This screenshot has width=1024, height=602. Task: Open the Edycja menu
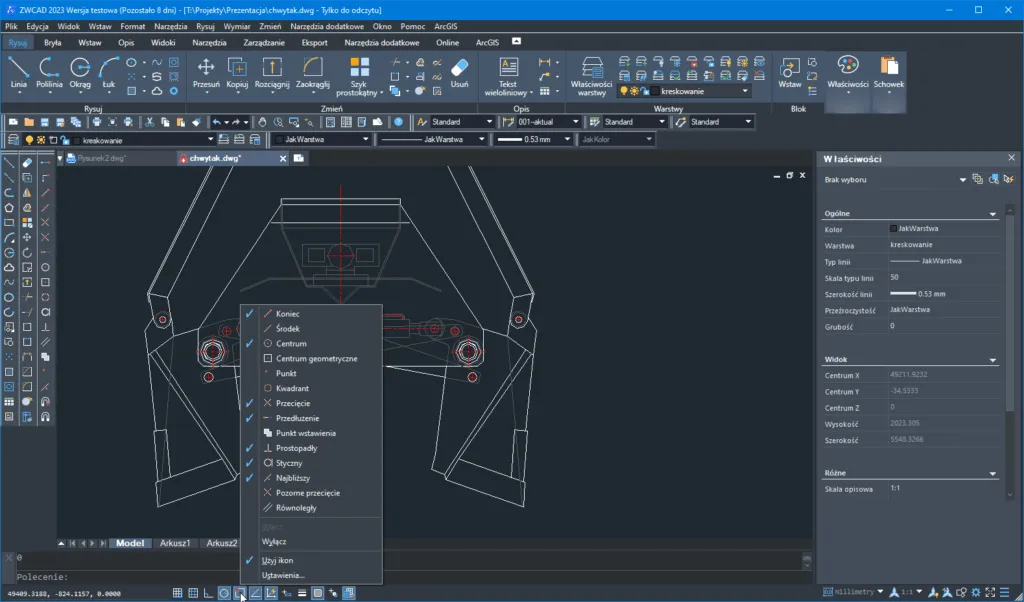pyautogui.click(x=37, y=27)
